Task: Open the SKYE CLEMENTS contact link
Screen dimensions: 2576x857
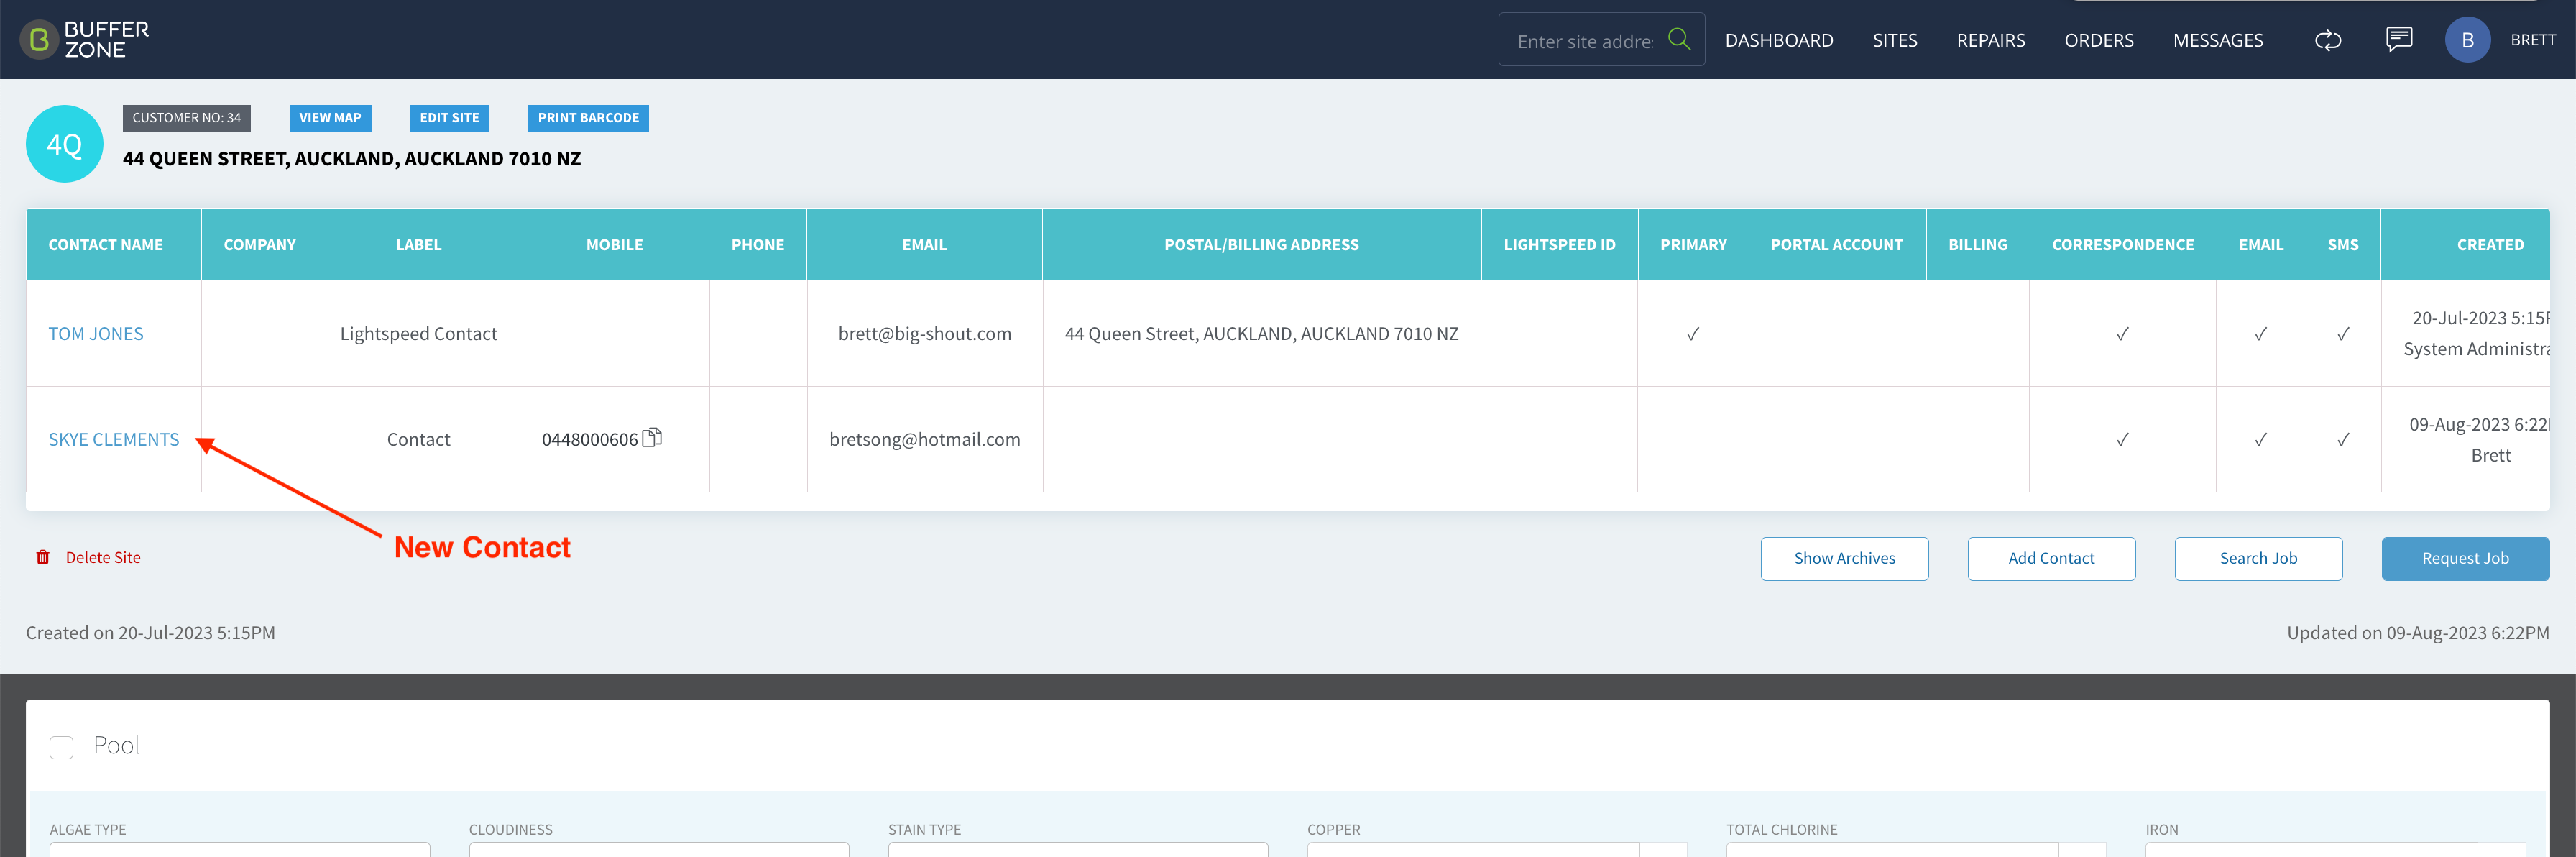Action: 114,439
